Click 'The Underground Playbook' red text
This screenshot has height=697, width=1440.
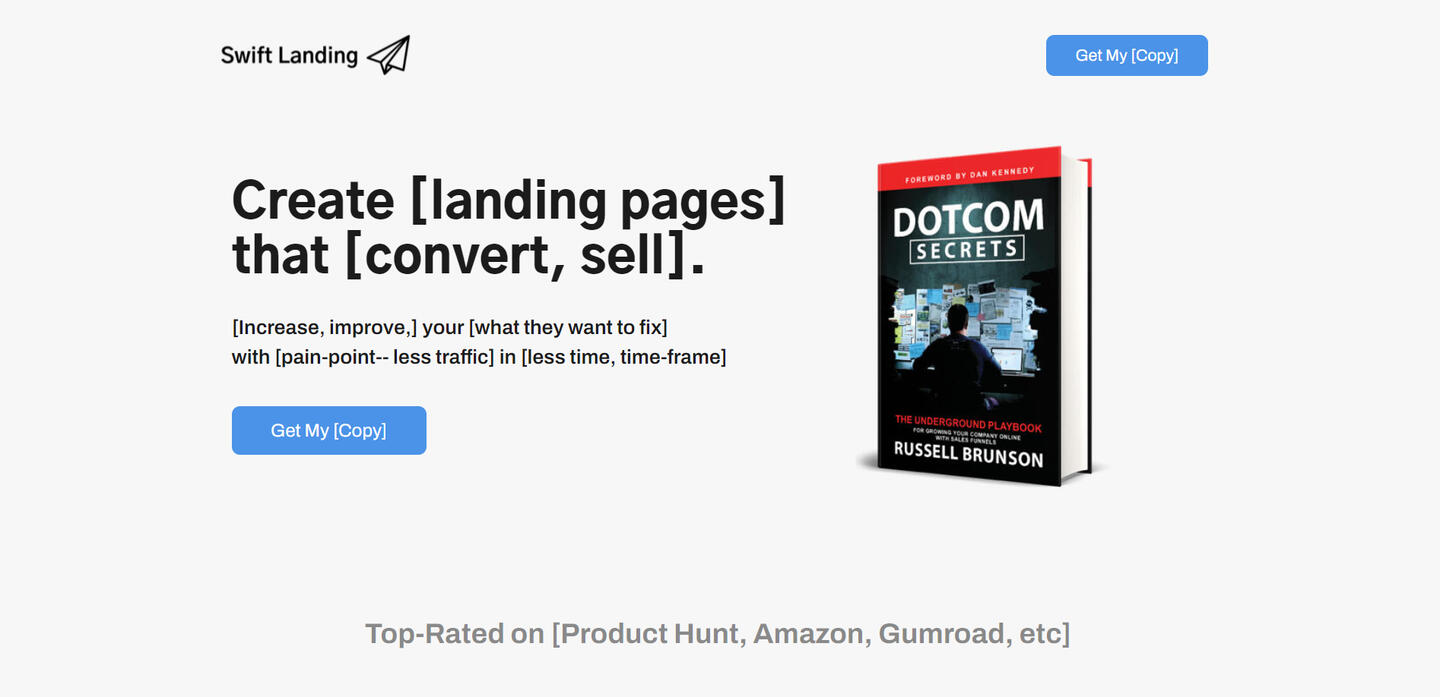[968, 423]
